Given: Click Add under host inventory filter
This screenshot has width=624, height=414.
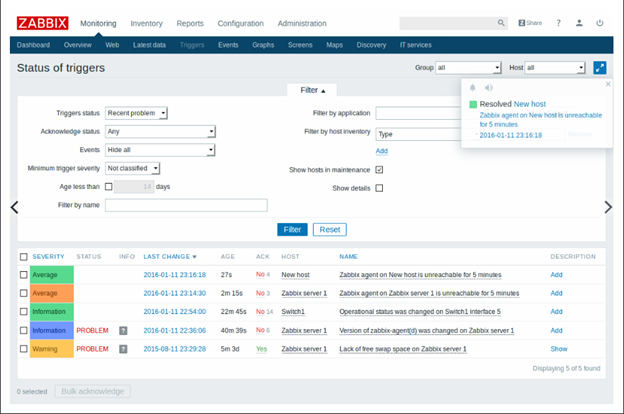Looking at the screenshot, I should [x=382, y=151].
